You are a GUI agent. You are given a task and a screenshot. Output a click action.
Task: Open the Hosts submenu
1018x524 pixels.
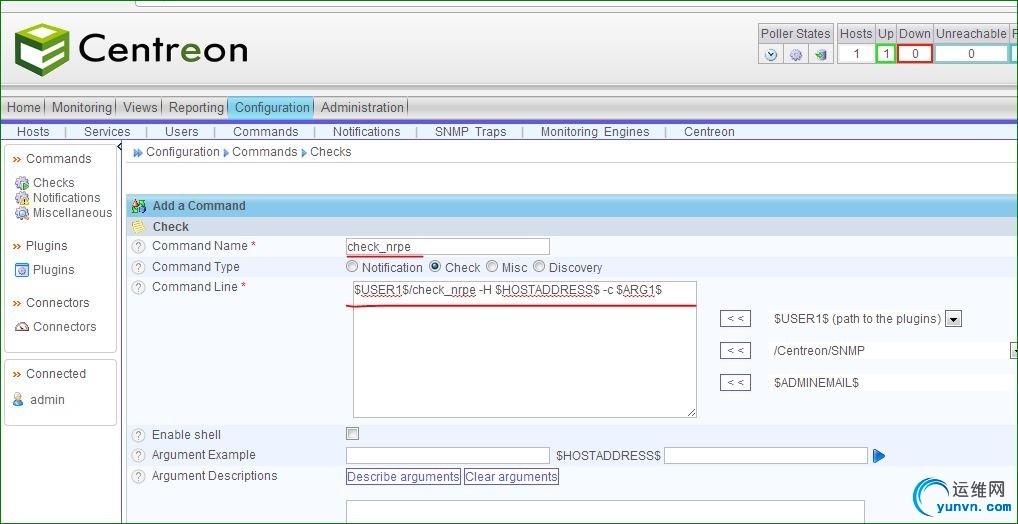(33, 132)
